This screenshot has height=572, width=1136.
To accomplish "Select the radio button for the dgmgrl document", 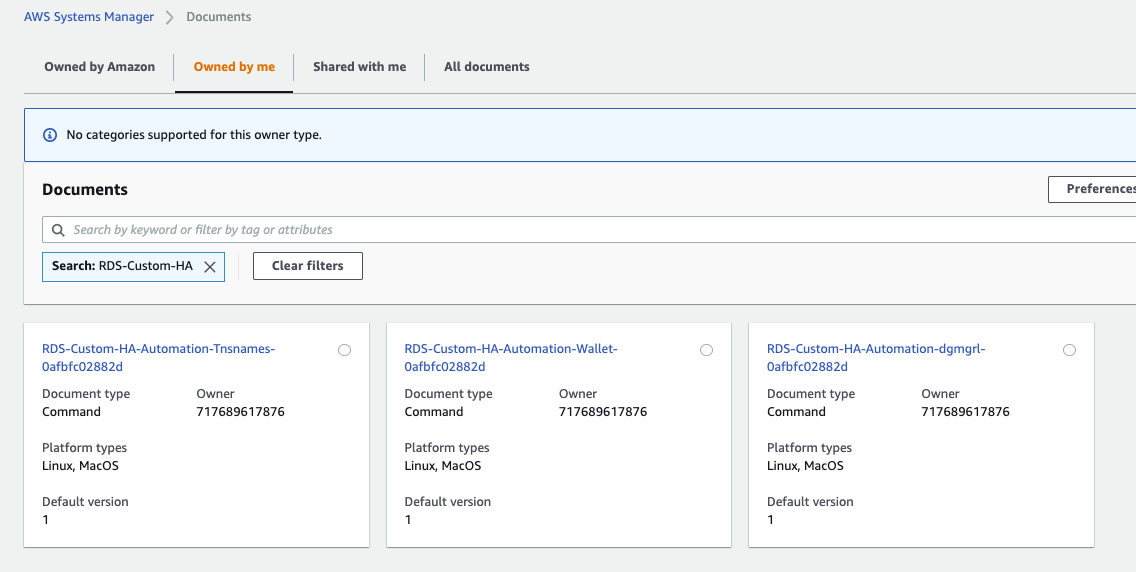I will coord(1069,350).
